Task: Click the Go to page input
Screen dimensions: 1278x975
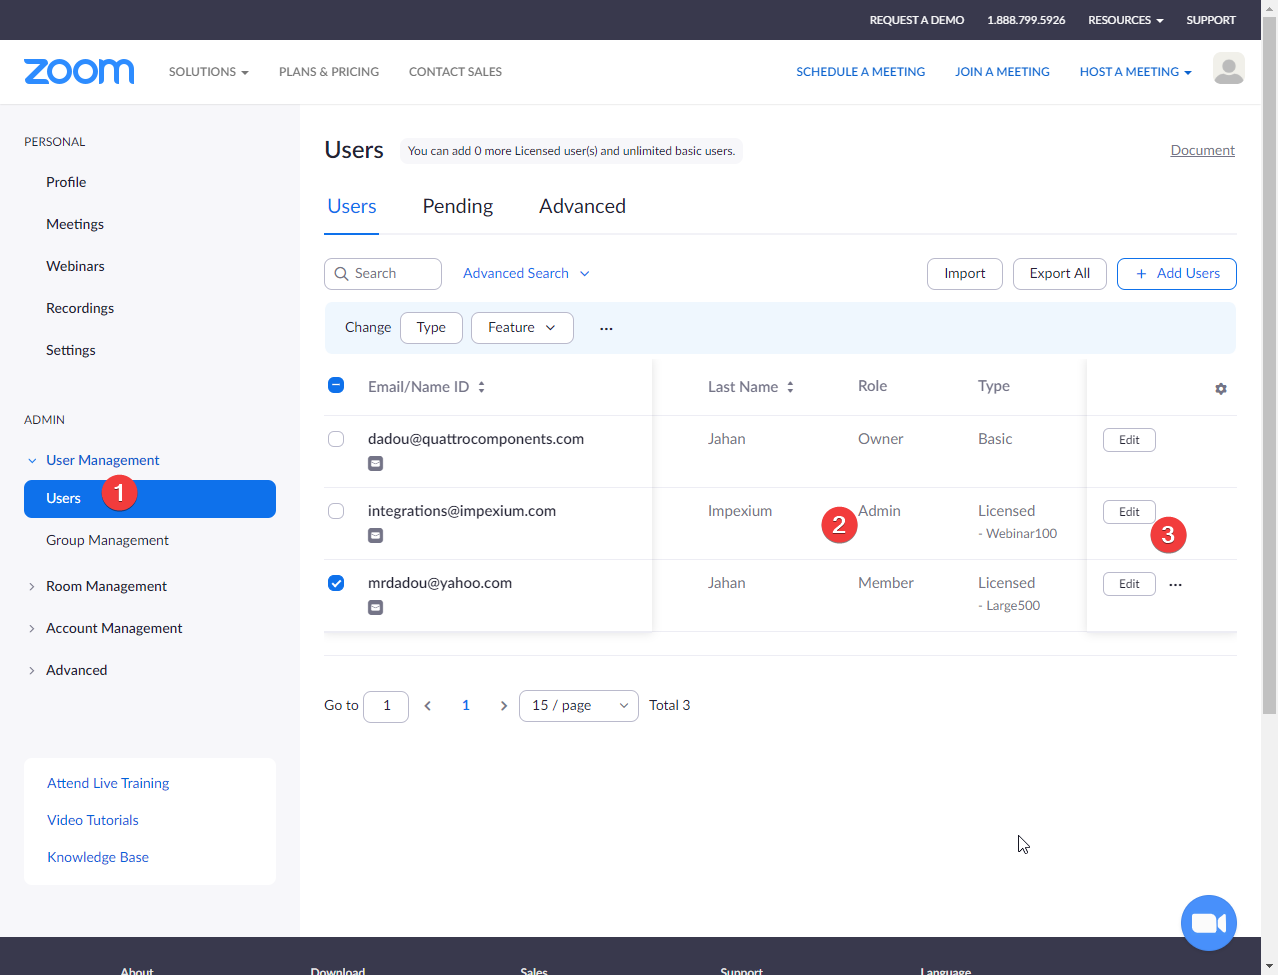Action: pos(386,706)
